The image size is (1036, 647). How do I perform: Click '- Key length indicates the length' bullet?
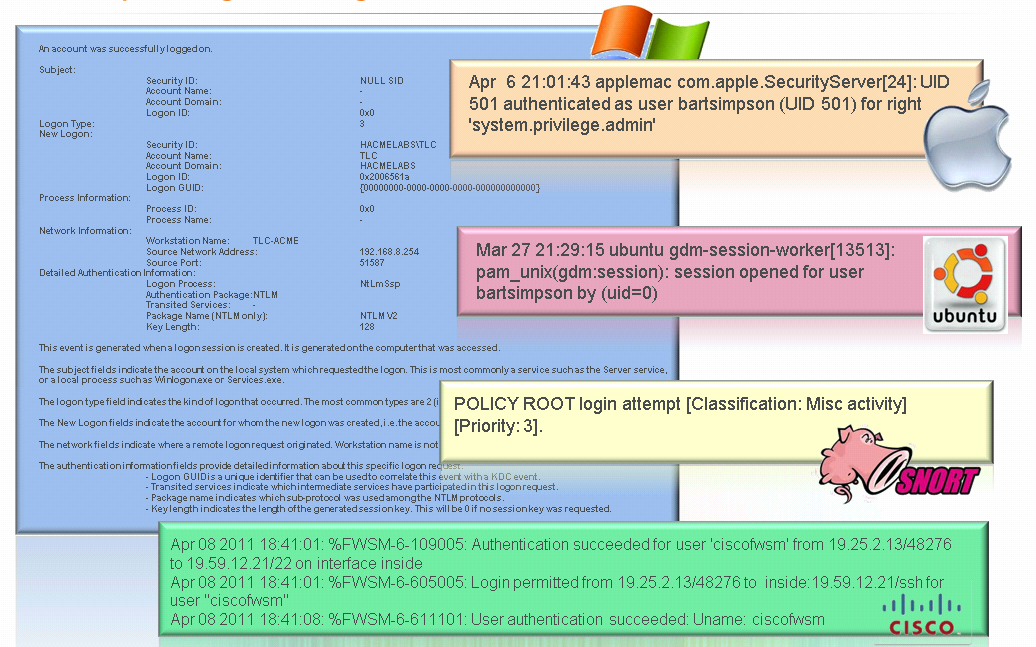coord(379,509)
